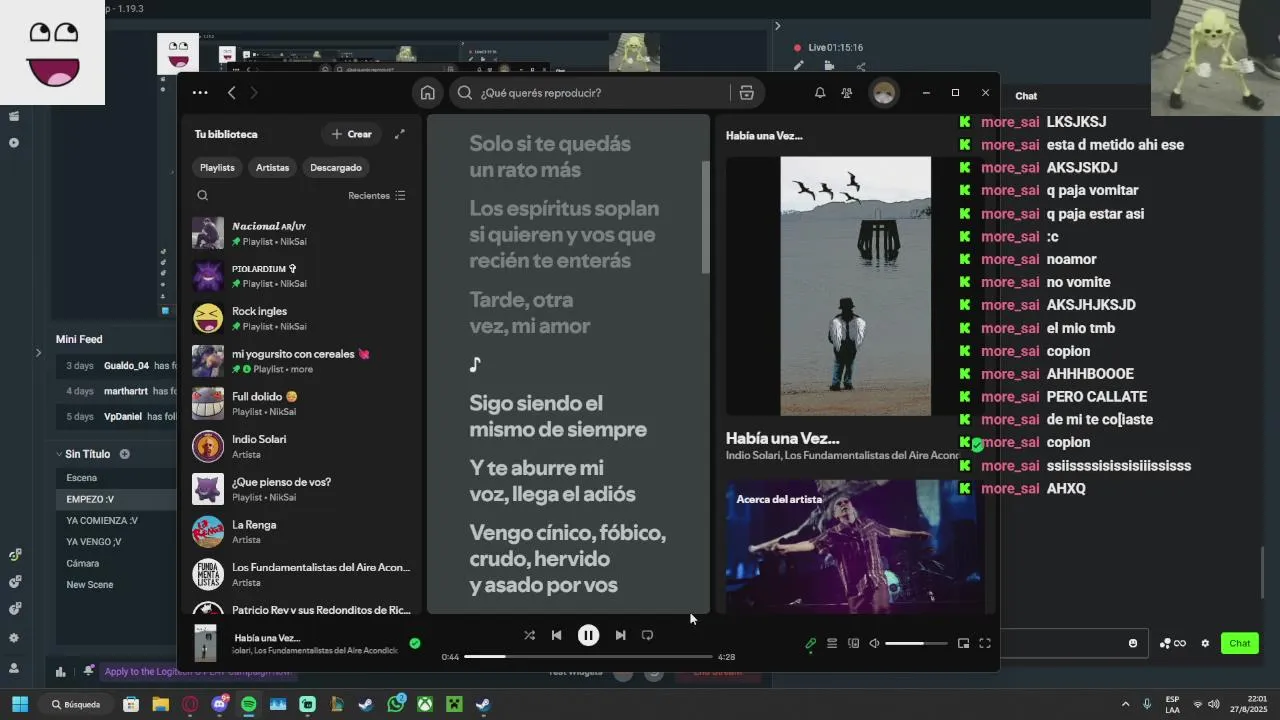Focus the ¿Qué querés reproducir? search field
The image size is (1280, 720).
pos(604,93)
